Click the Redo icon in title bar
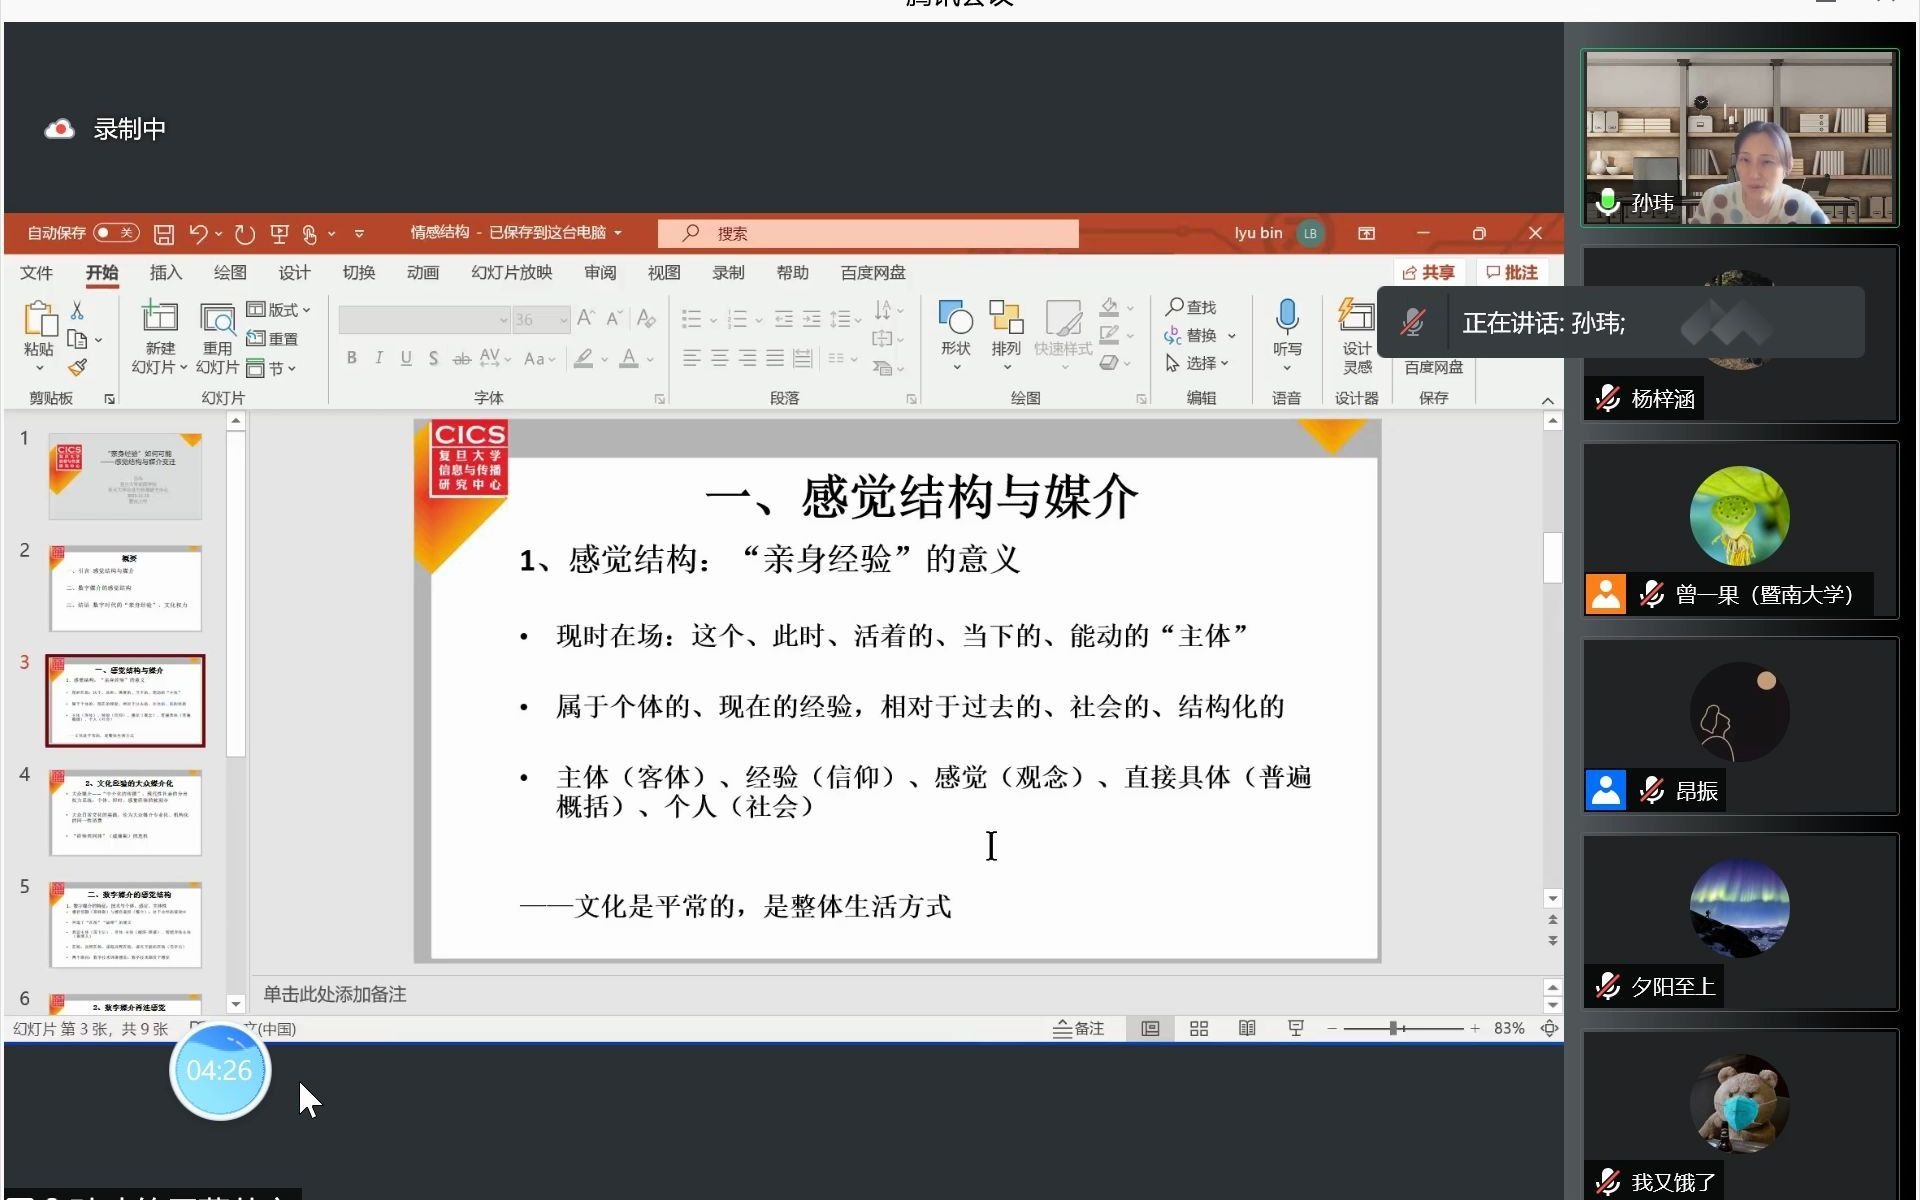Image resolution: width=1920 pixels, height=1200 pixels. pos(244,234)
